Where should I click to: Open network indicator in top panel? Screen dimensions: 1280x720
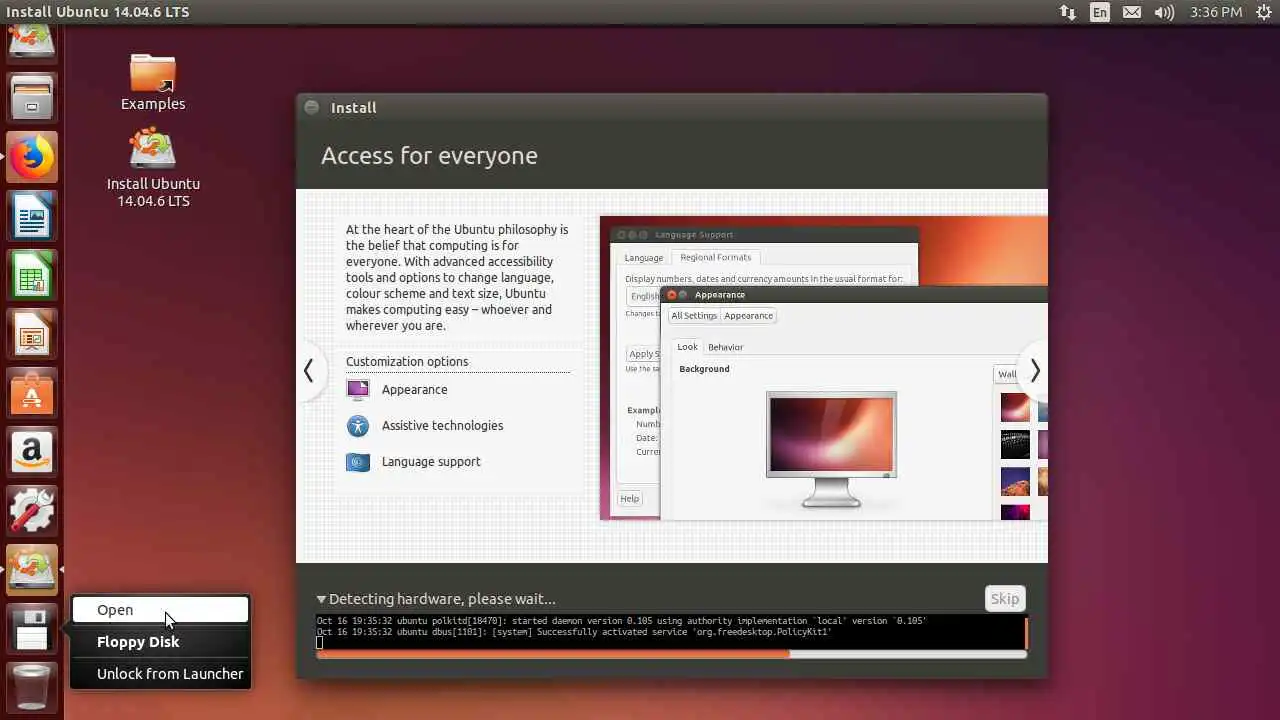pos(1068,12)
